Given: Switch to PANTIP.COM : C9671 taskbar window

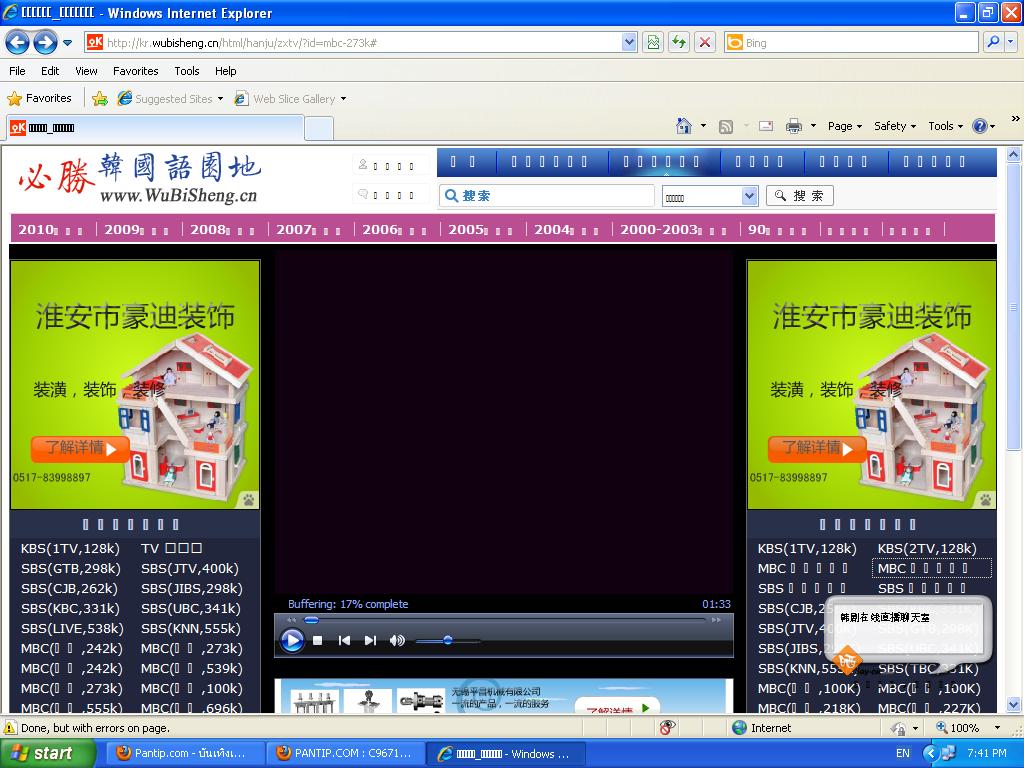Looking at the screenshot, I should pos(344,753).
